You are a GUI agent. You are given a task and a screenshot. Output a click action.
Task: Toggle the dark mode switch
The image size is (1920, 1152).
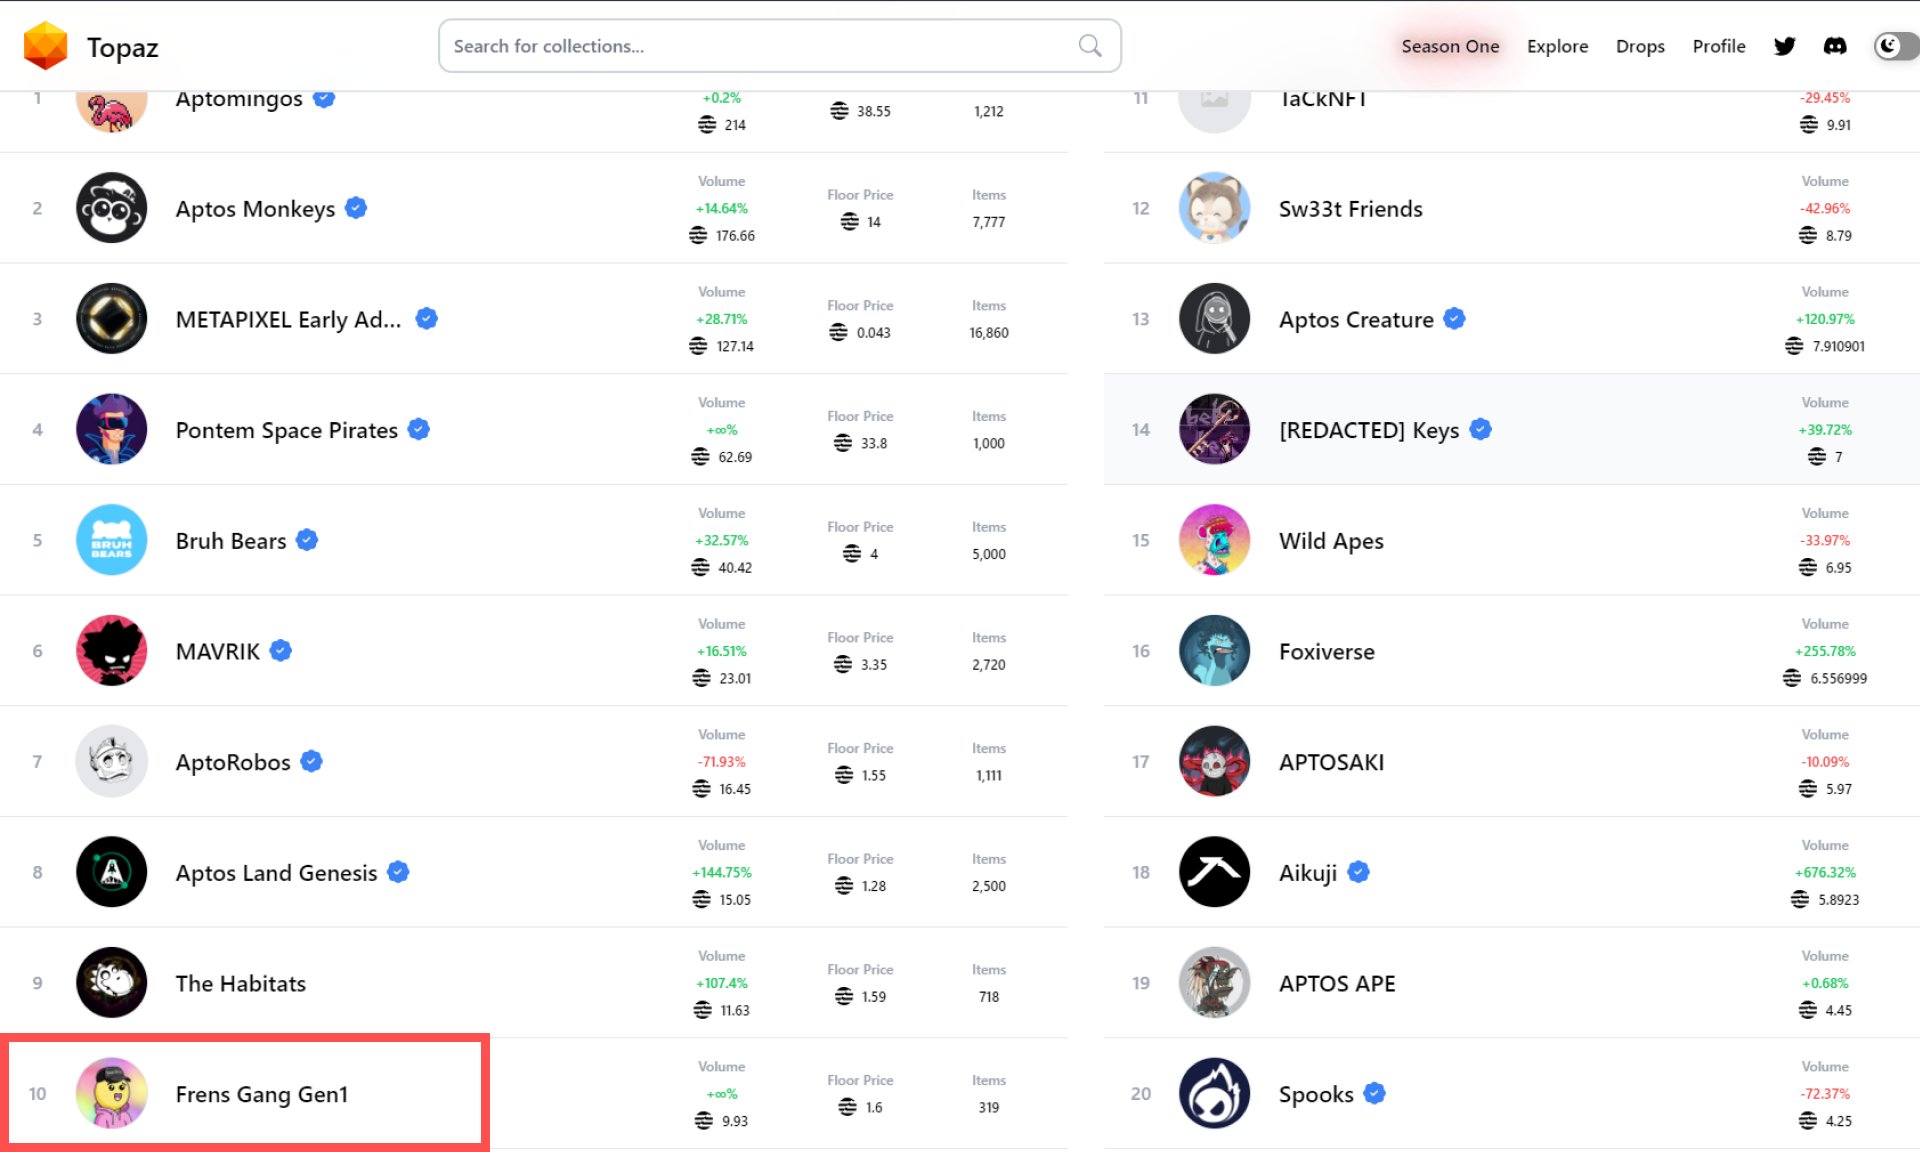(x=1896, y=46)
